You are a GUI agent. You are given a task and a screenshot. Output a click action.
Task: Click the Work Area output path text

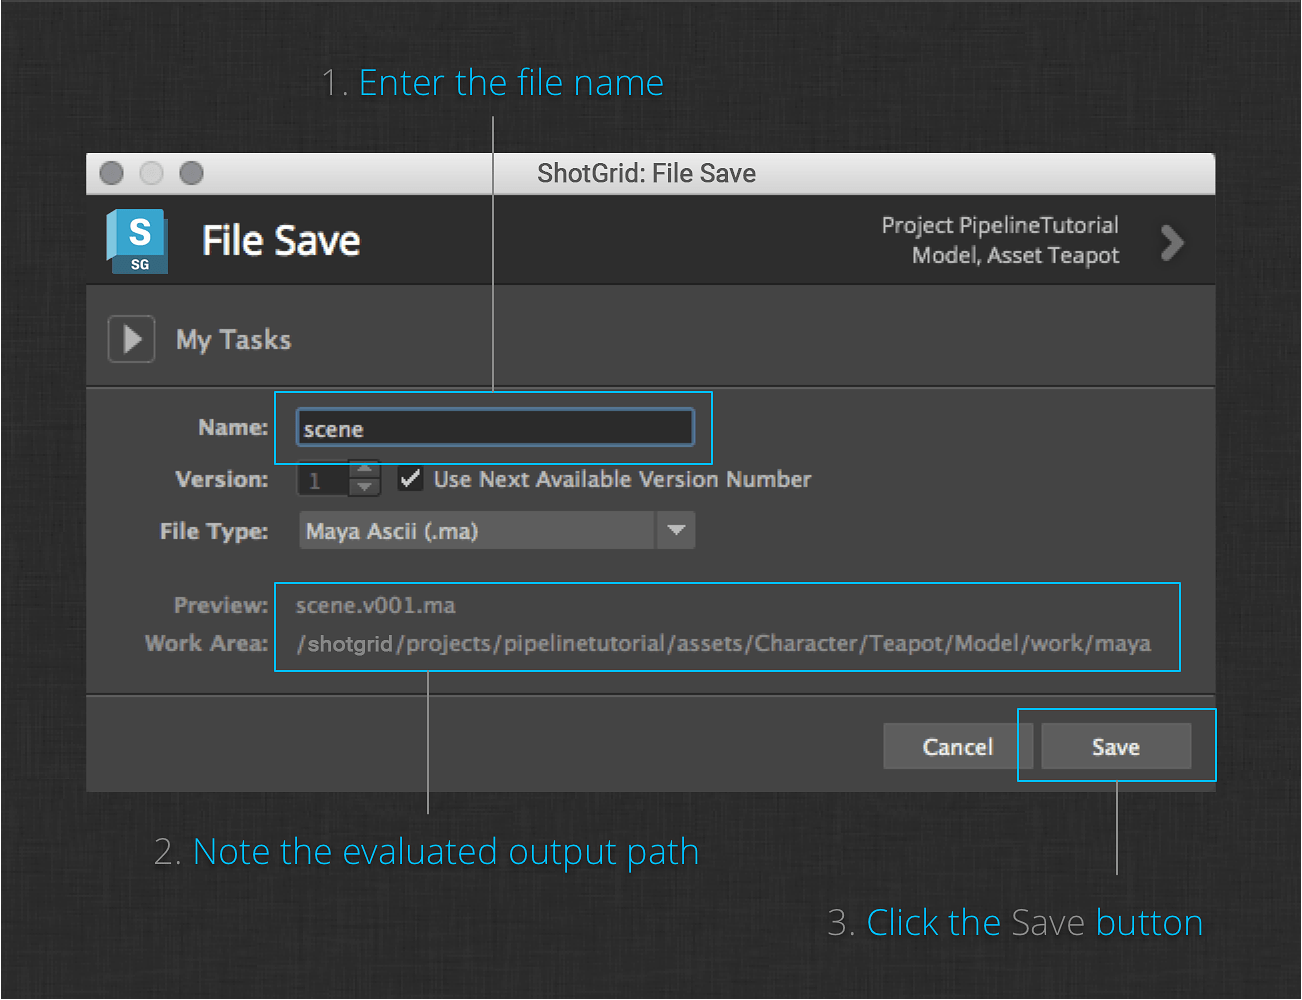(723, 644)
